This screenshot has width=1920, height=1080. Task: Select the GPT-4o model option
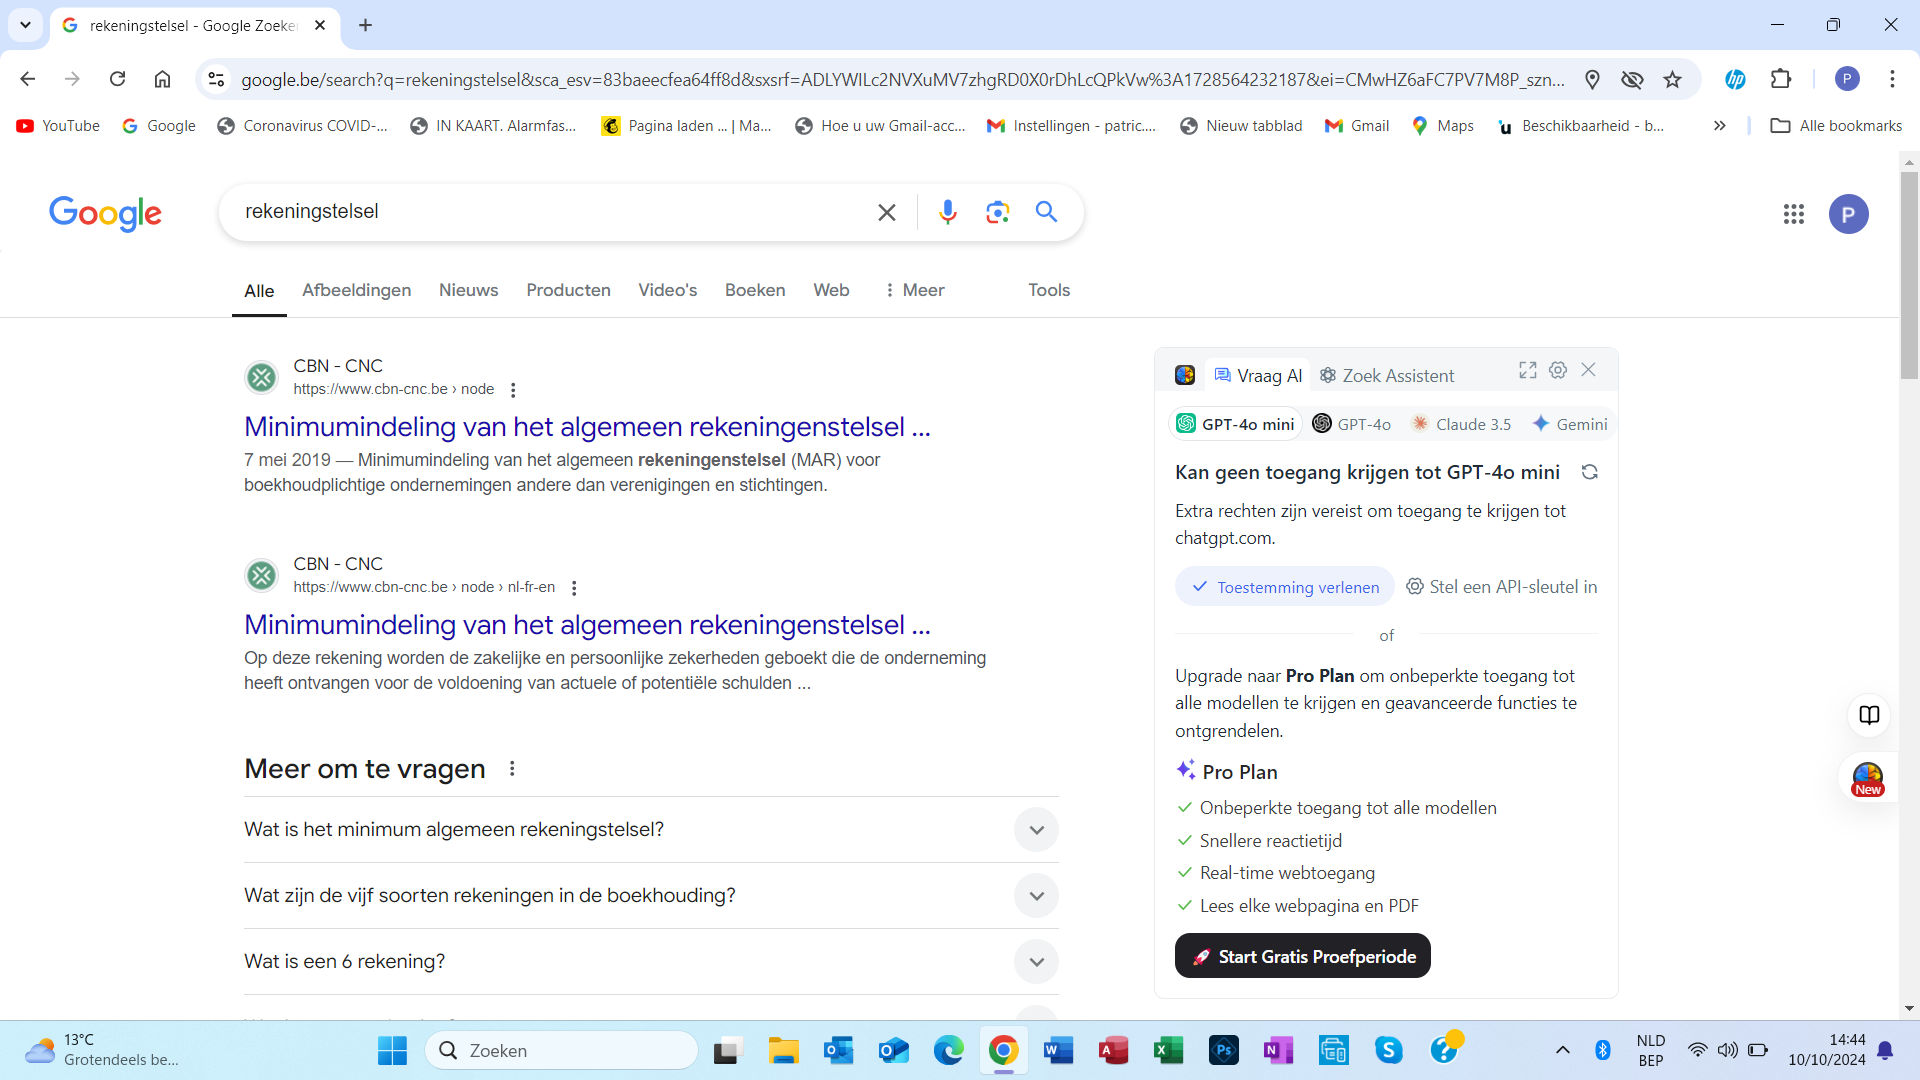click(1352, 424)
